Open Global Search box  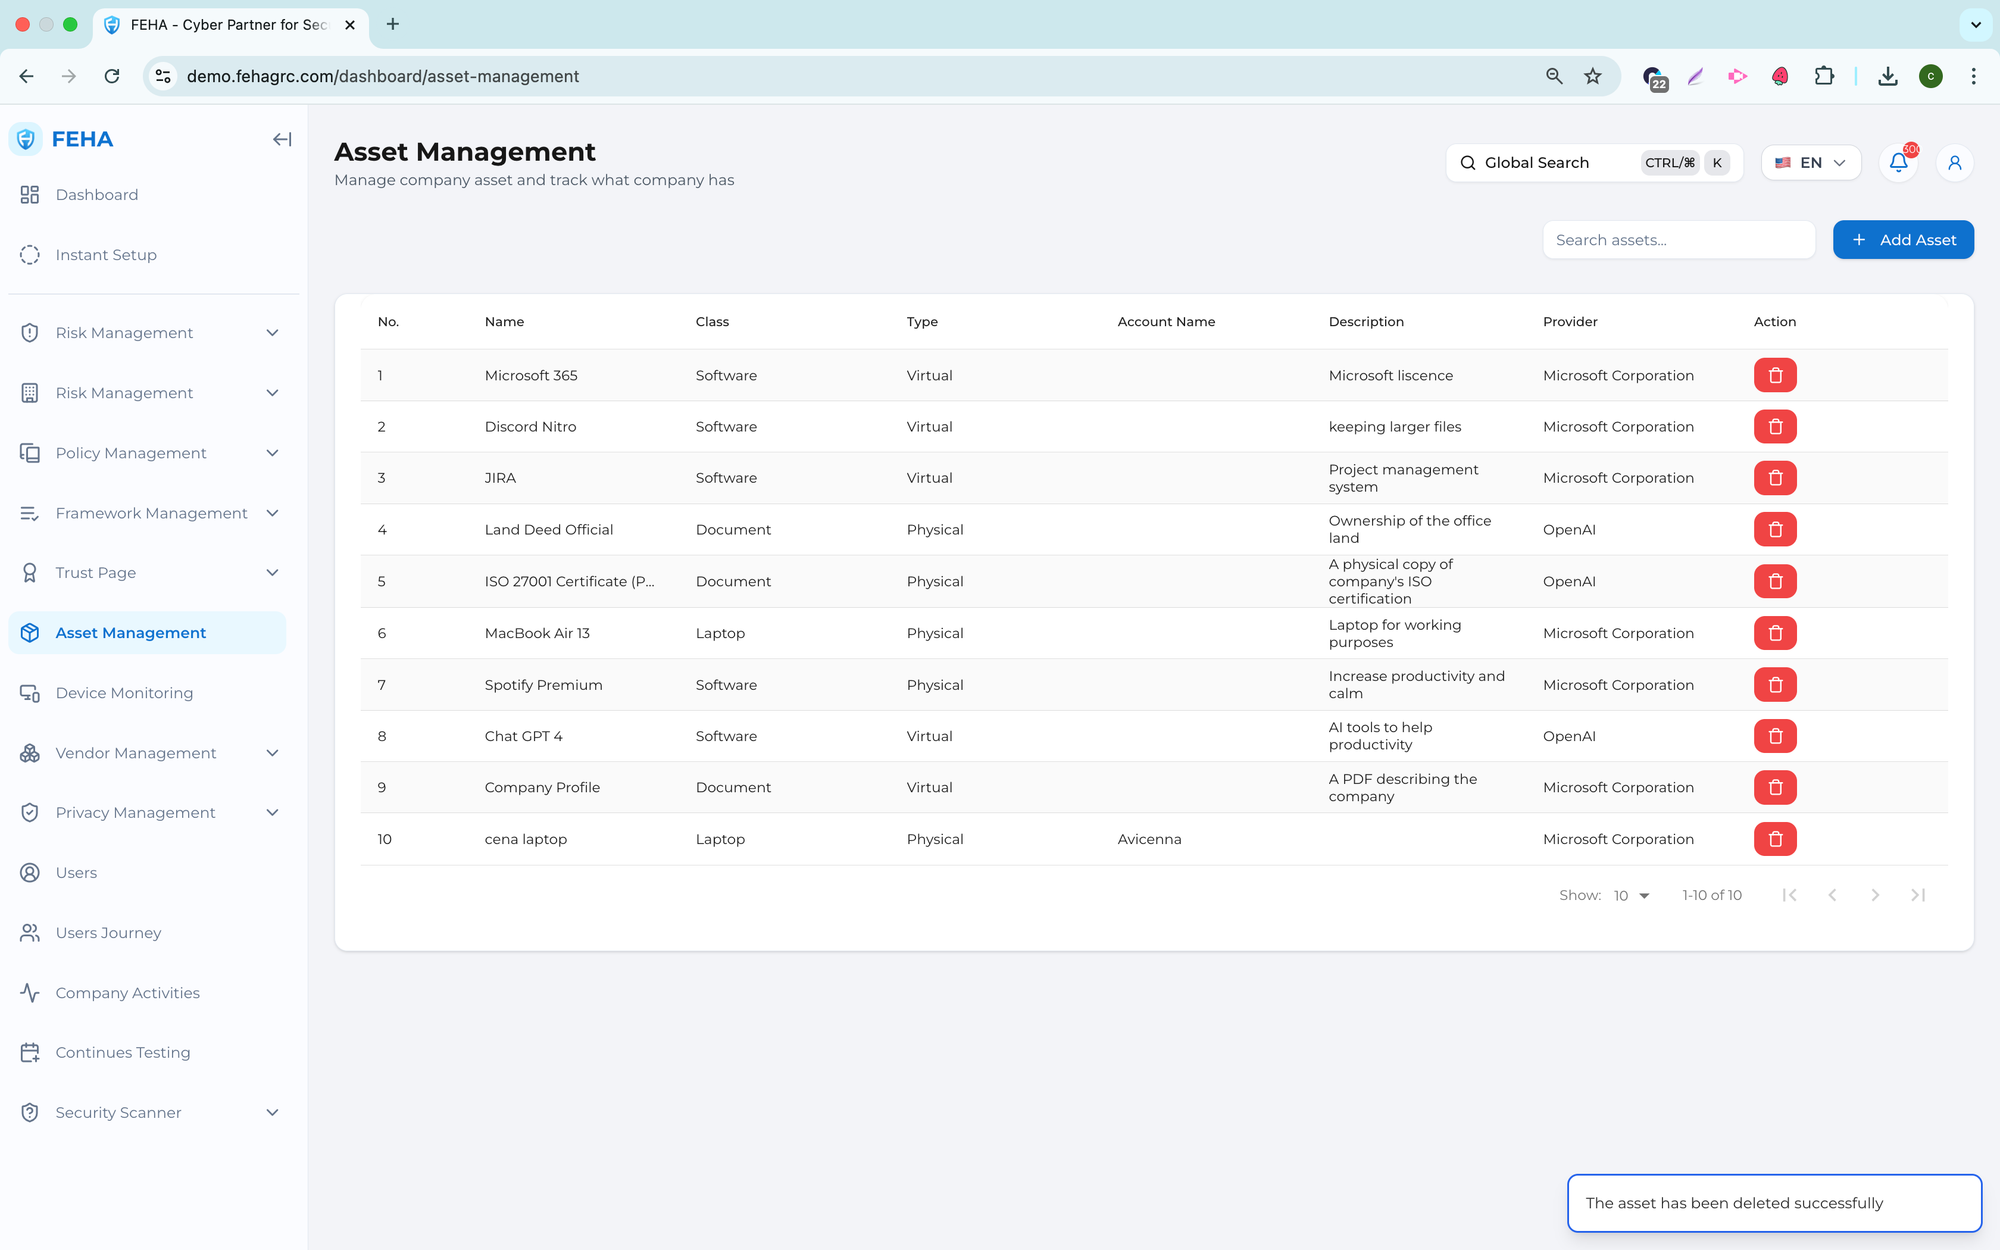(1593, 163)
